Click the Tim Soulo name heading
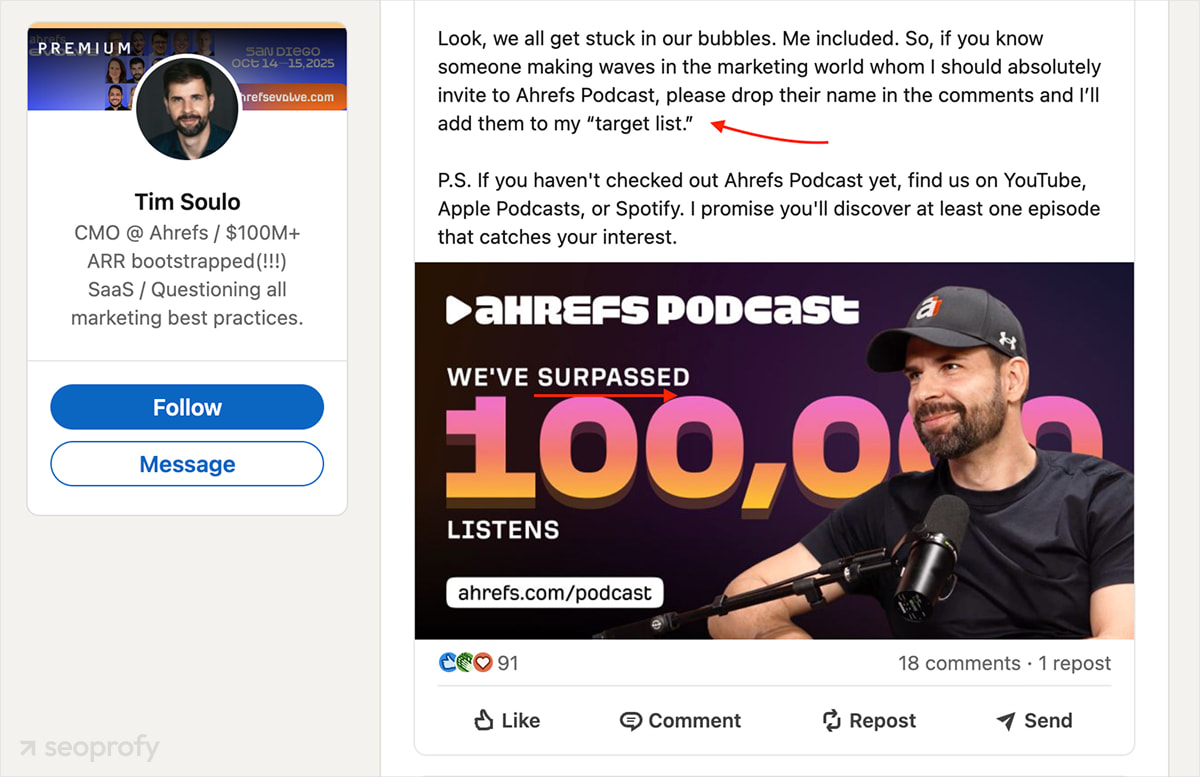 (x=188, y=202)
